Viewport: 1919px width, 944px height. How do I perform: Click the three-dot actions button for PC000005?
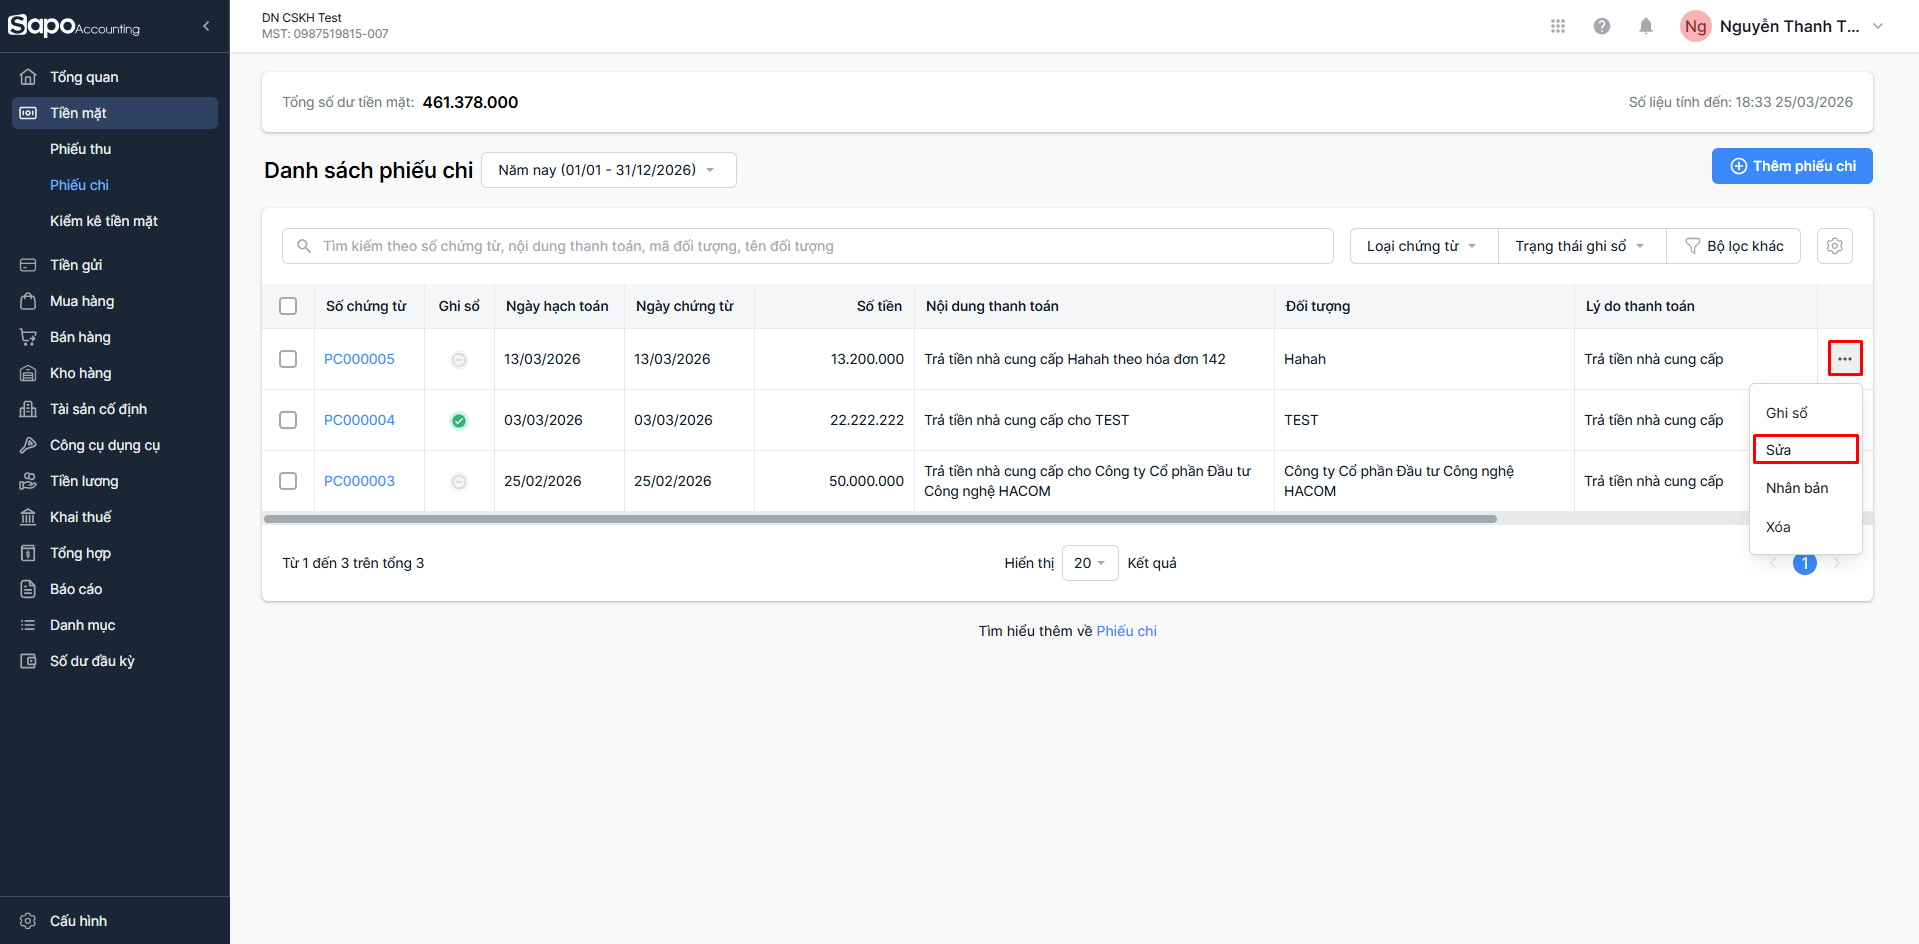pos(1844,359)
